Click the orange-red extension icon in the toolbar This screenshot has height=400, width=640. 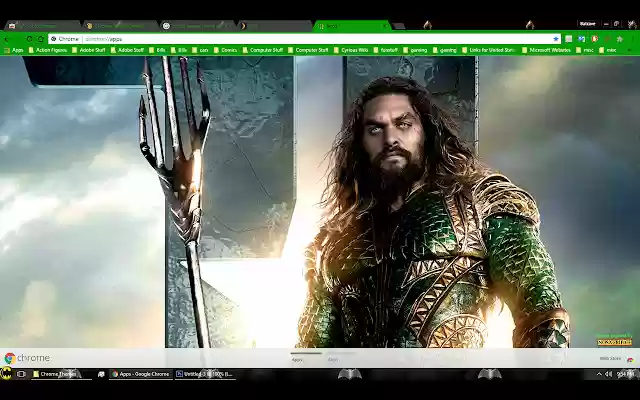(x=594, y=39)
